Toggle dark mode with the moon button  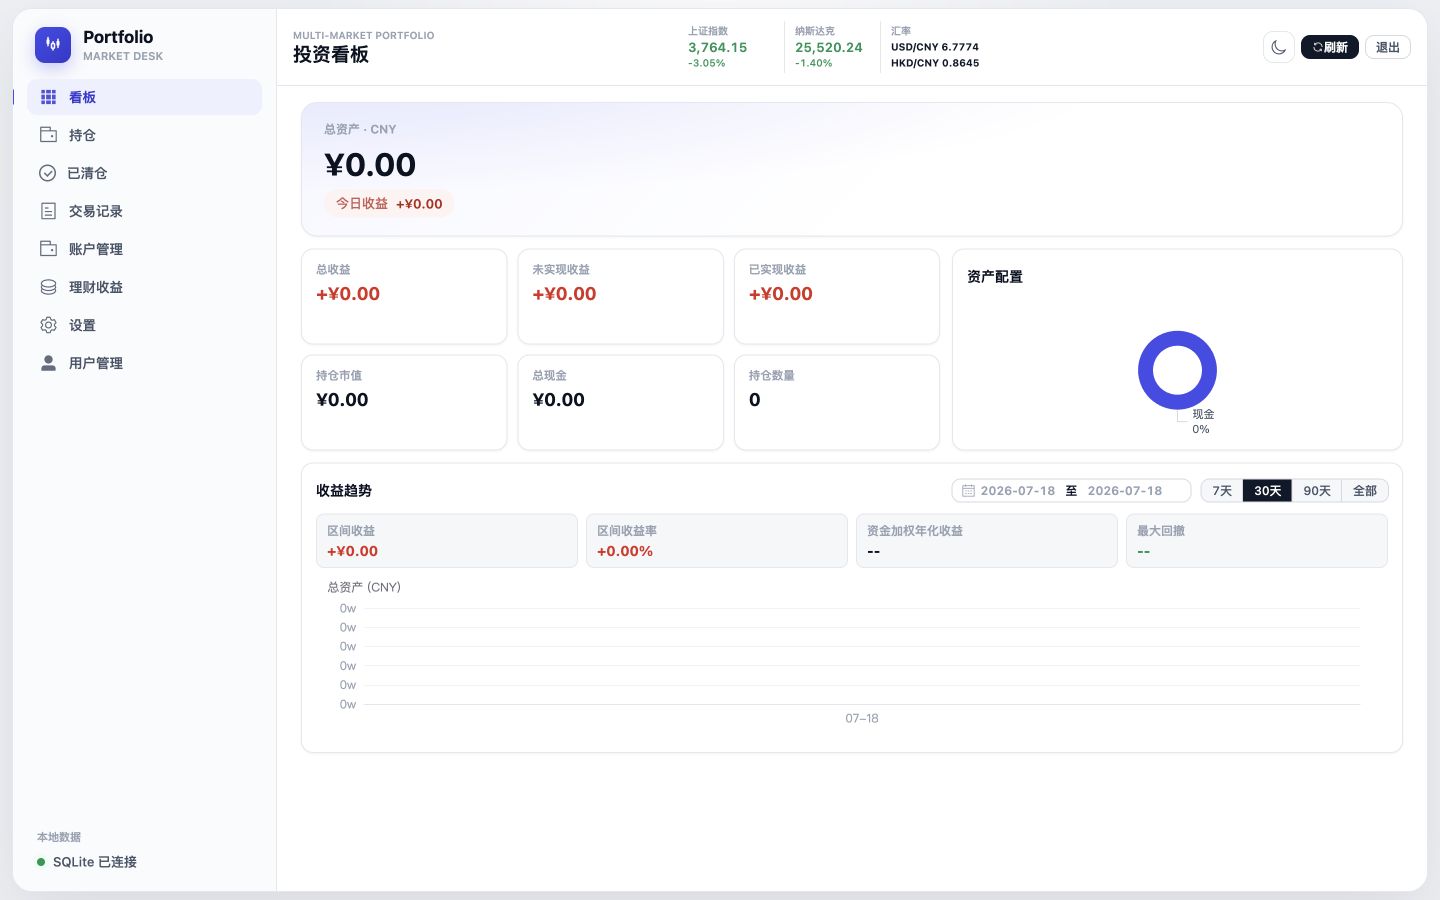(x=1279, y=47)
